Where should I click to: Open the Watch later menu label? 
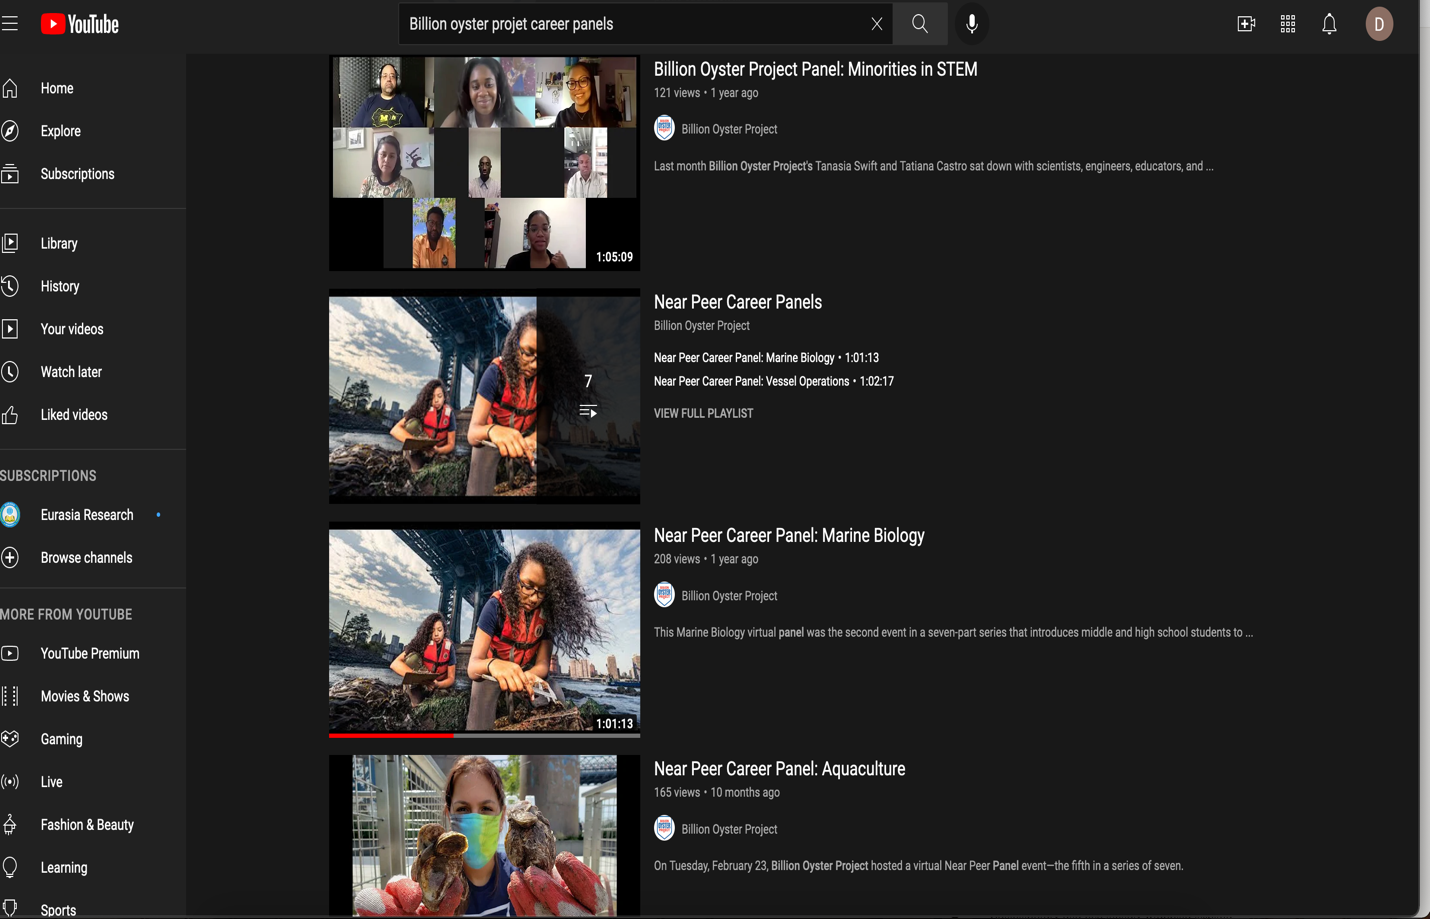71,372
